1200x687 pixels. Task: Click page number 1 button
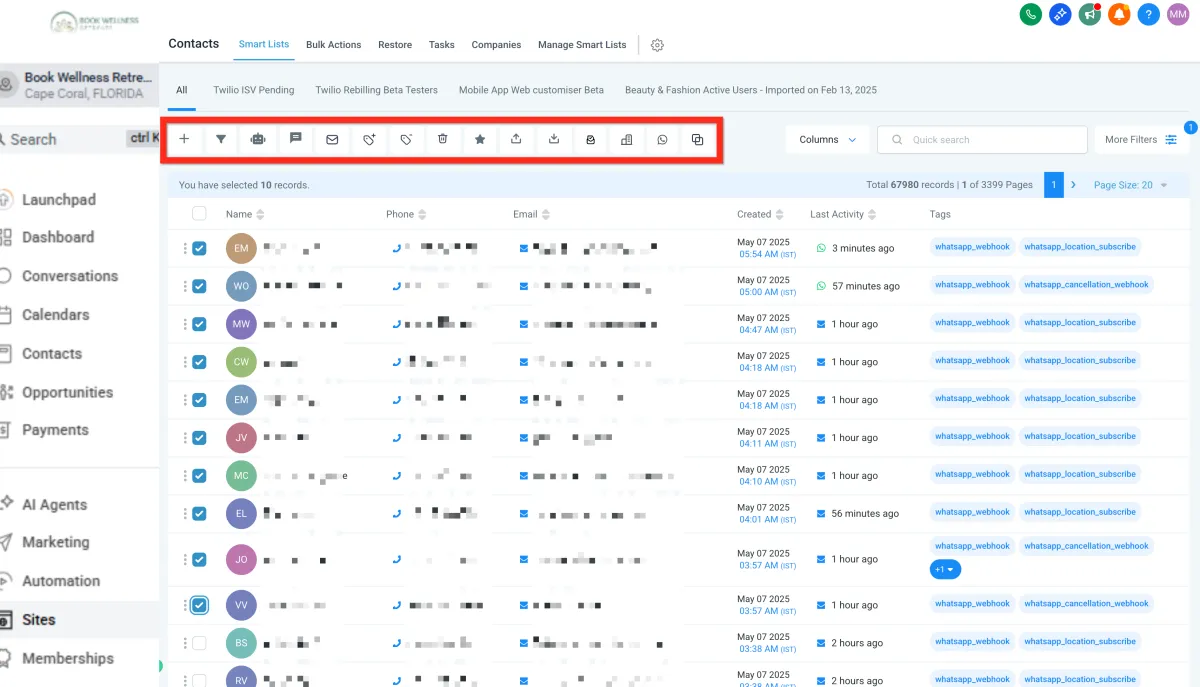(x=1053, y=185)
